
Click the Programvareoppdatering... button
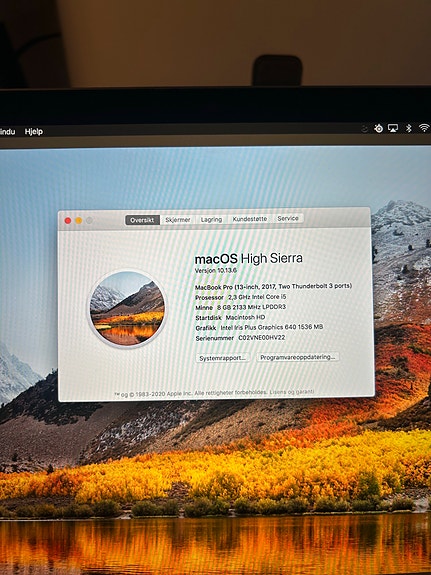pos(297,357)
